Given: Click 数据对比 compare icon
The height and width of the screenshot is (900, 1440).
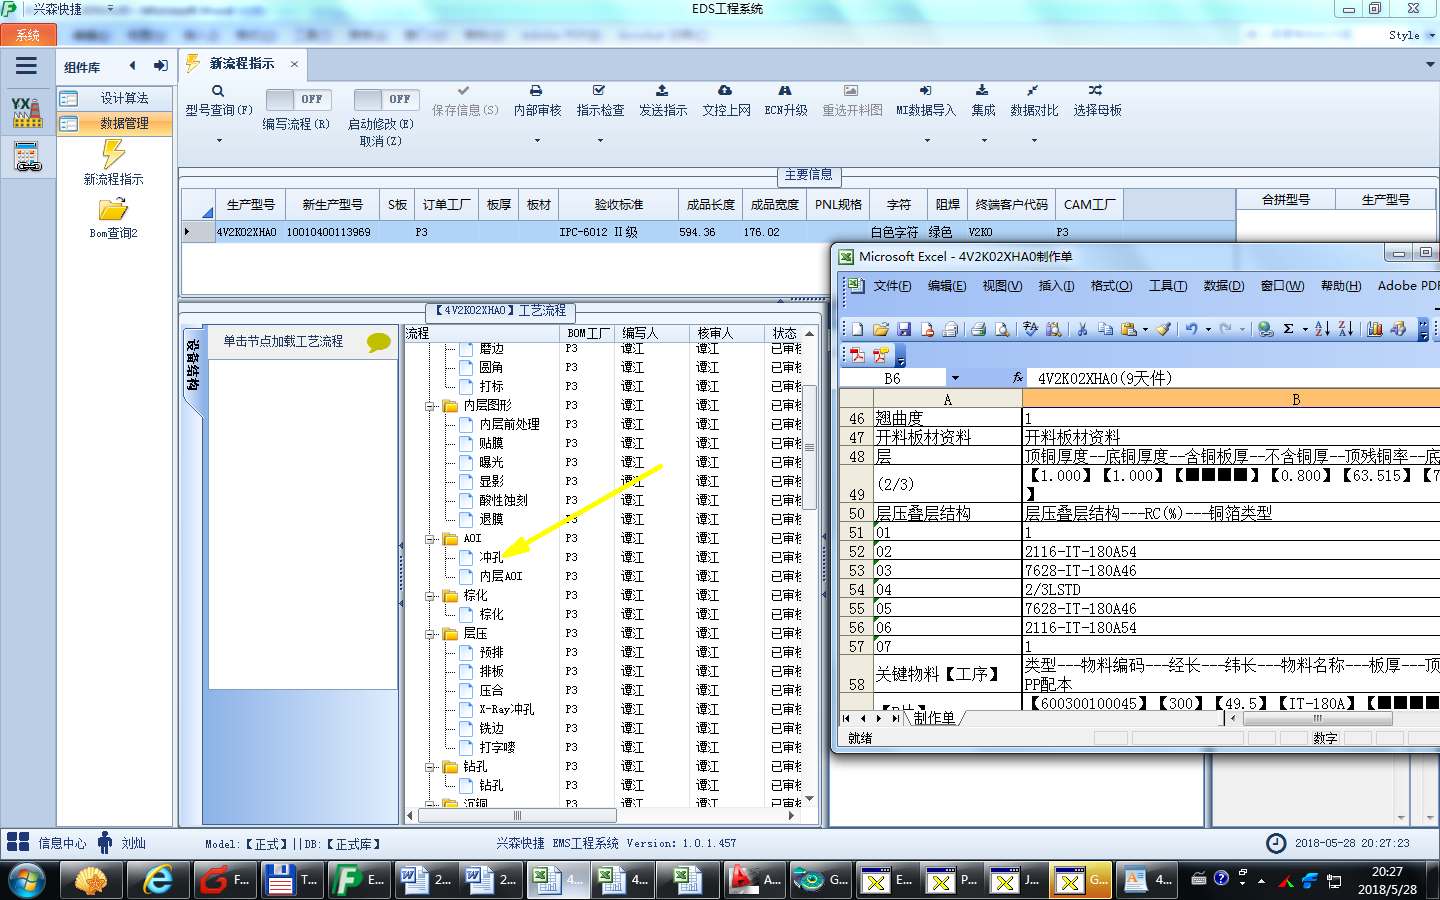Looking at the screenshot, I should click(x=1033, y=91).
